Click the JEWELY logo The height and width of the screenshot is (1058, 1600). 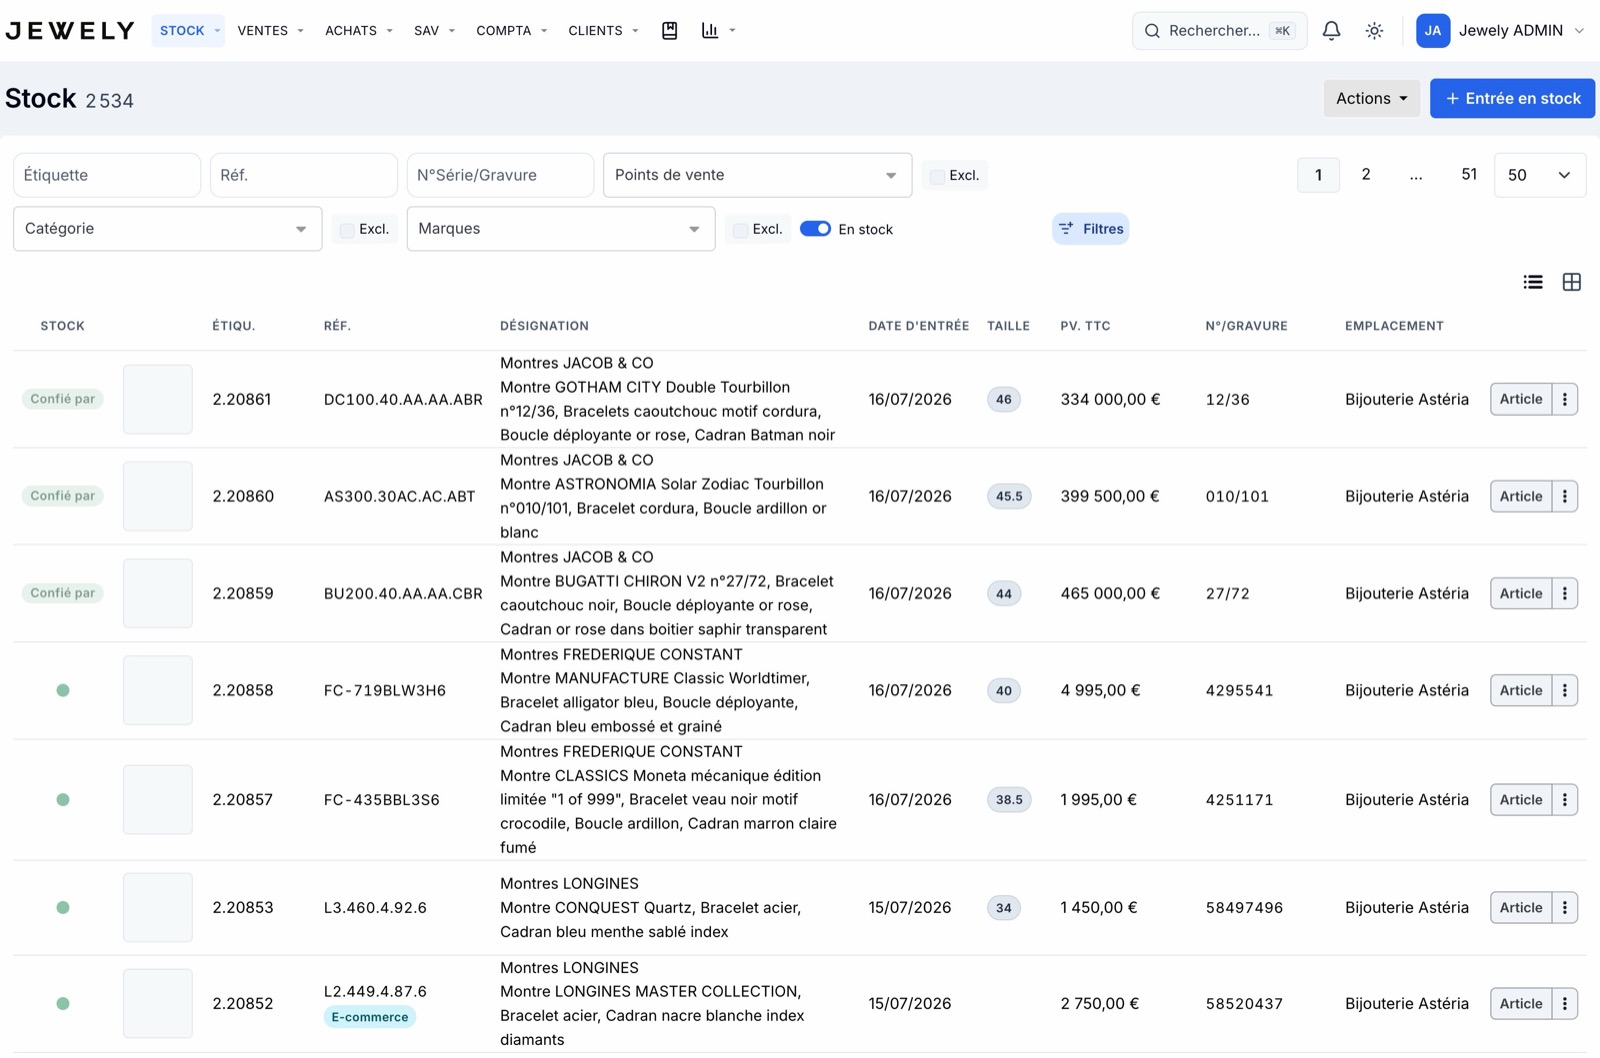tap(70, 31)
